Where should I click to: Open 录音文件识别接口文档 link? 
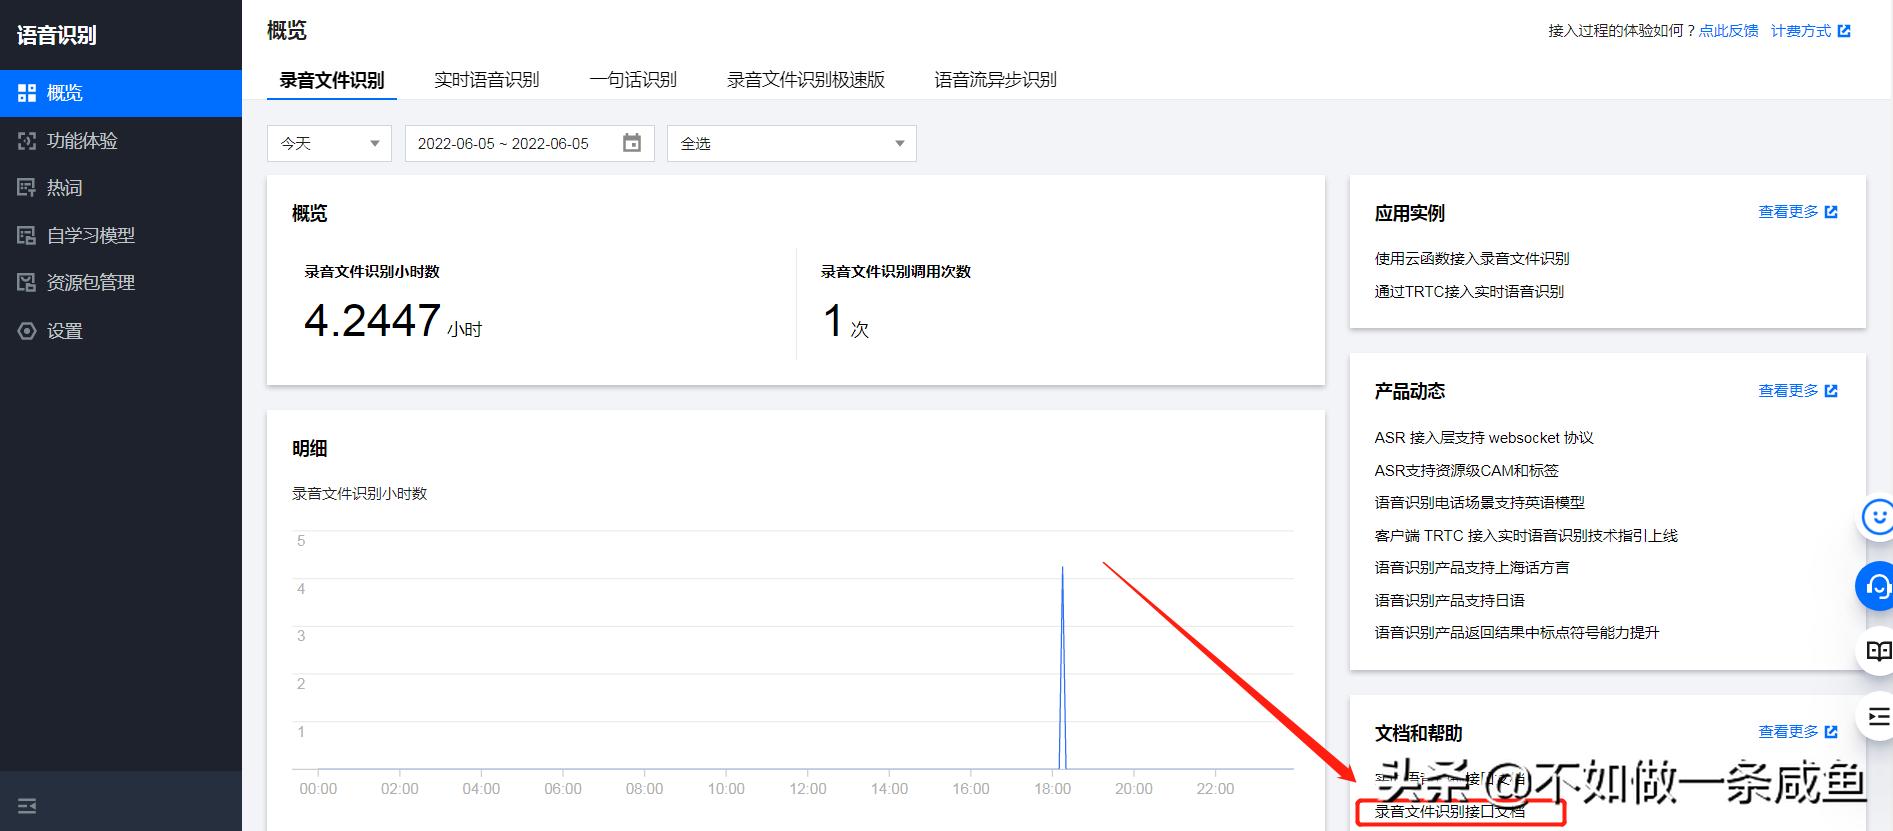(x=1450, y=812)
